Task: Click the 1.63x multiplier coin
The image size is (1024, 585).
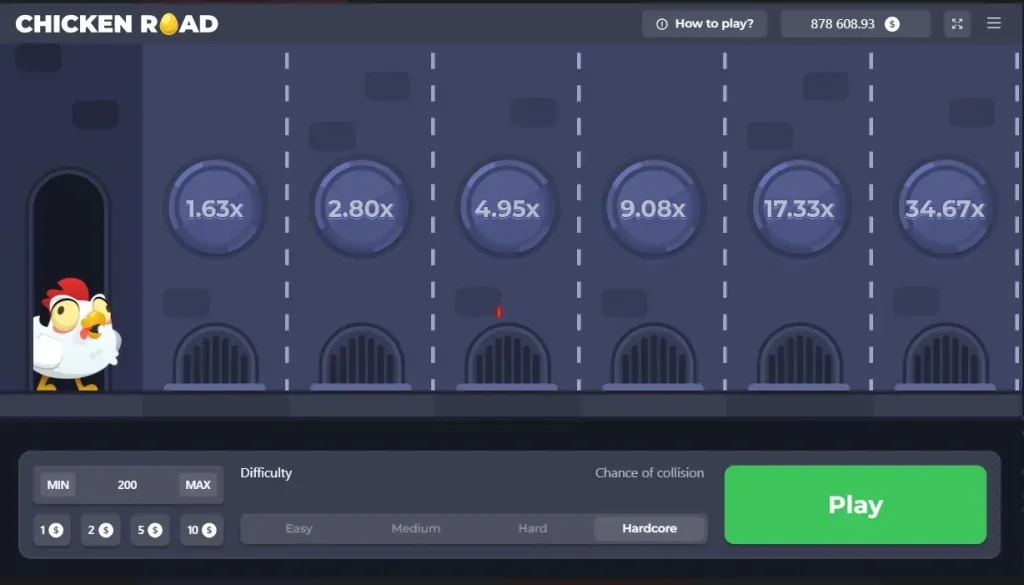Action: coord(215,208)
